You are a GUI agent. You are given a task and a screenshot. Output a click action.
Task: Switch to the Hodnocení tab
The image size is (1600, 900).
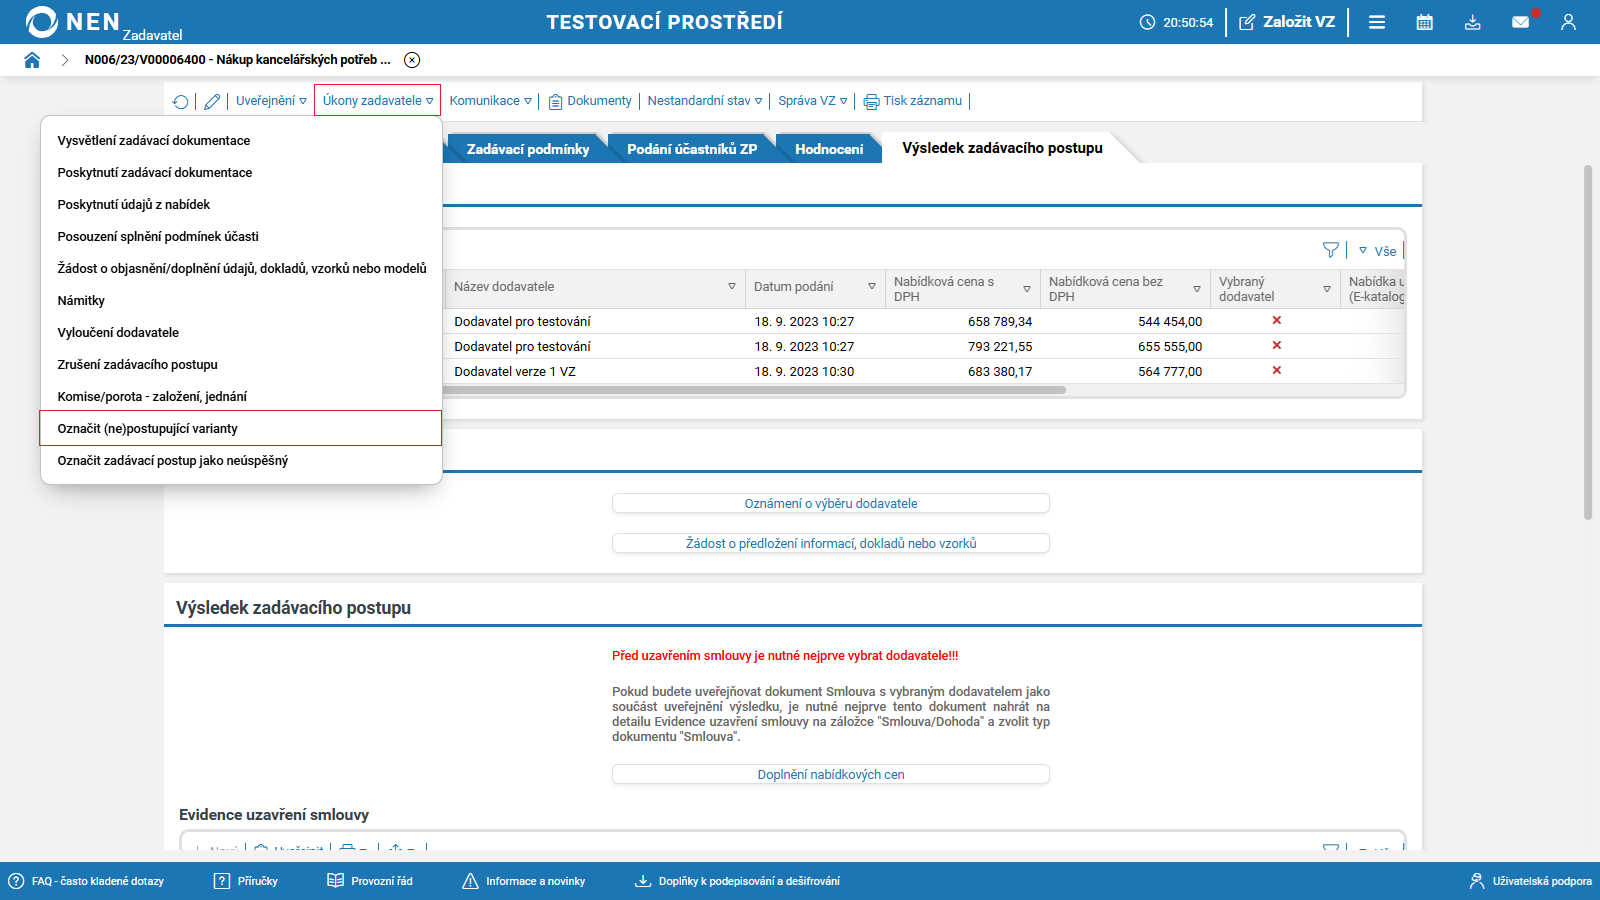pos(828,149)
